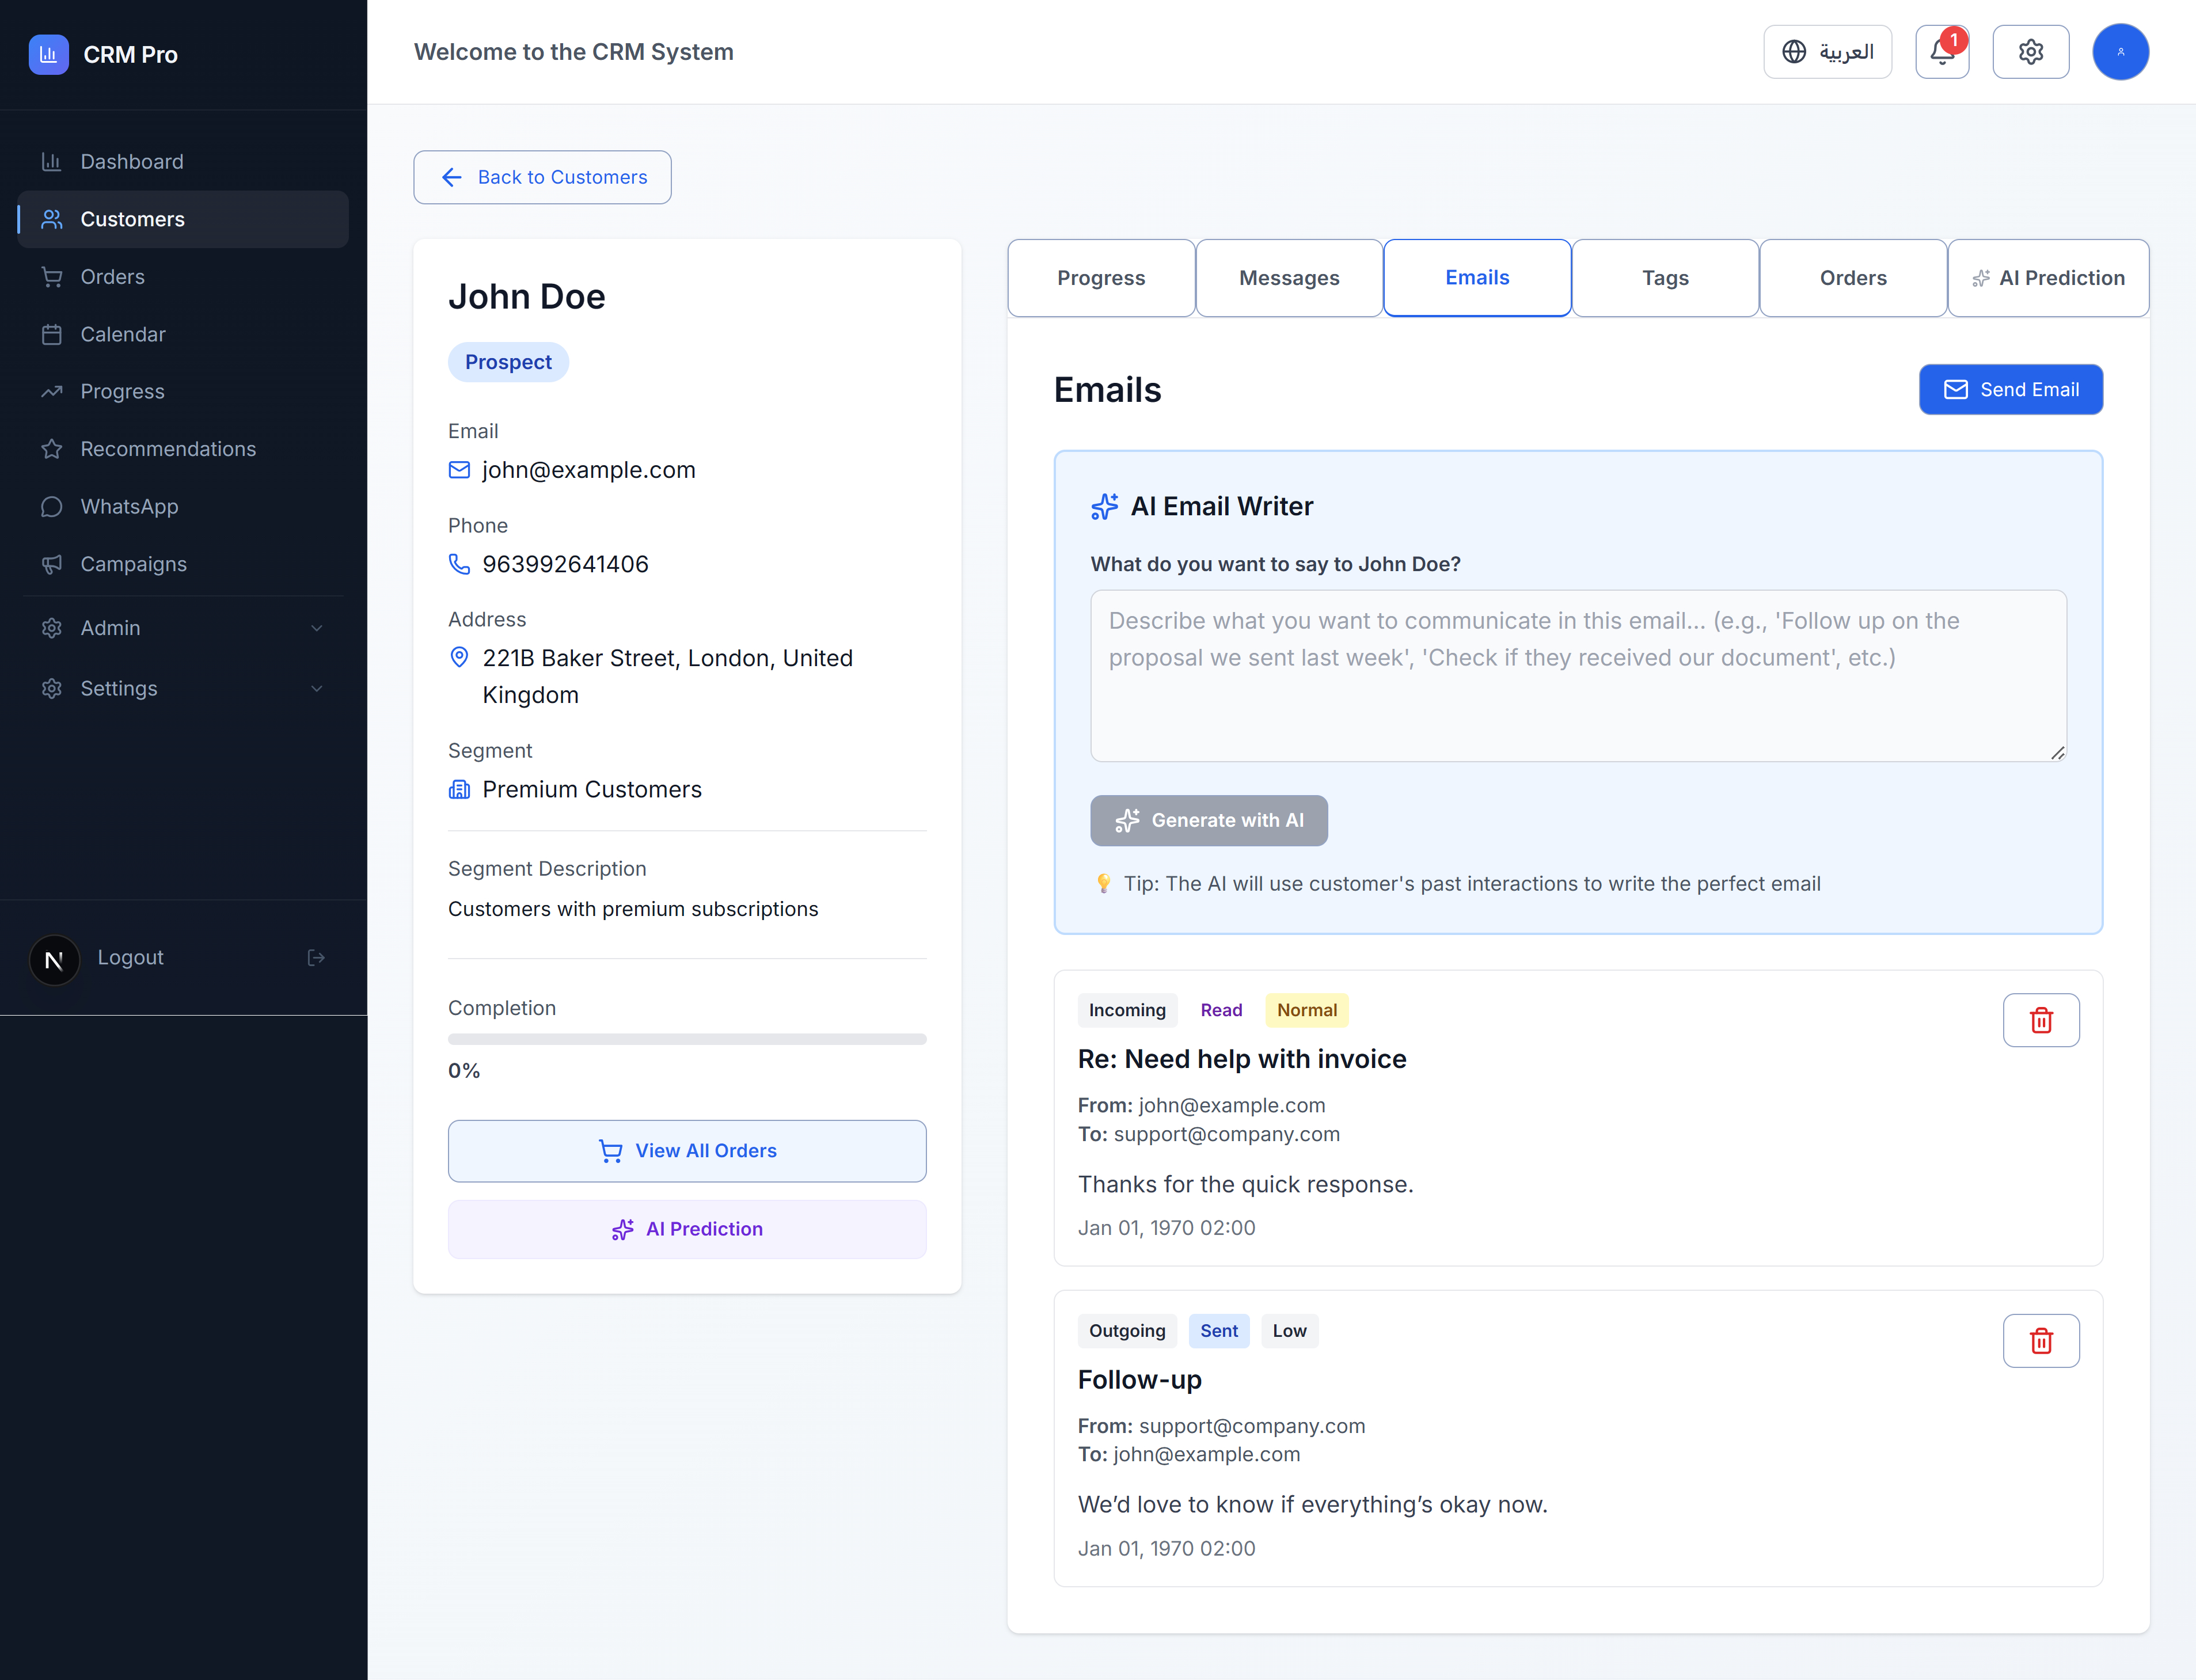This screenshot has height=1680, width=2196.
Task: Click the globe language icon
Action: point(1794,52)
